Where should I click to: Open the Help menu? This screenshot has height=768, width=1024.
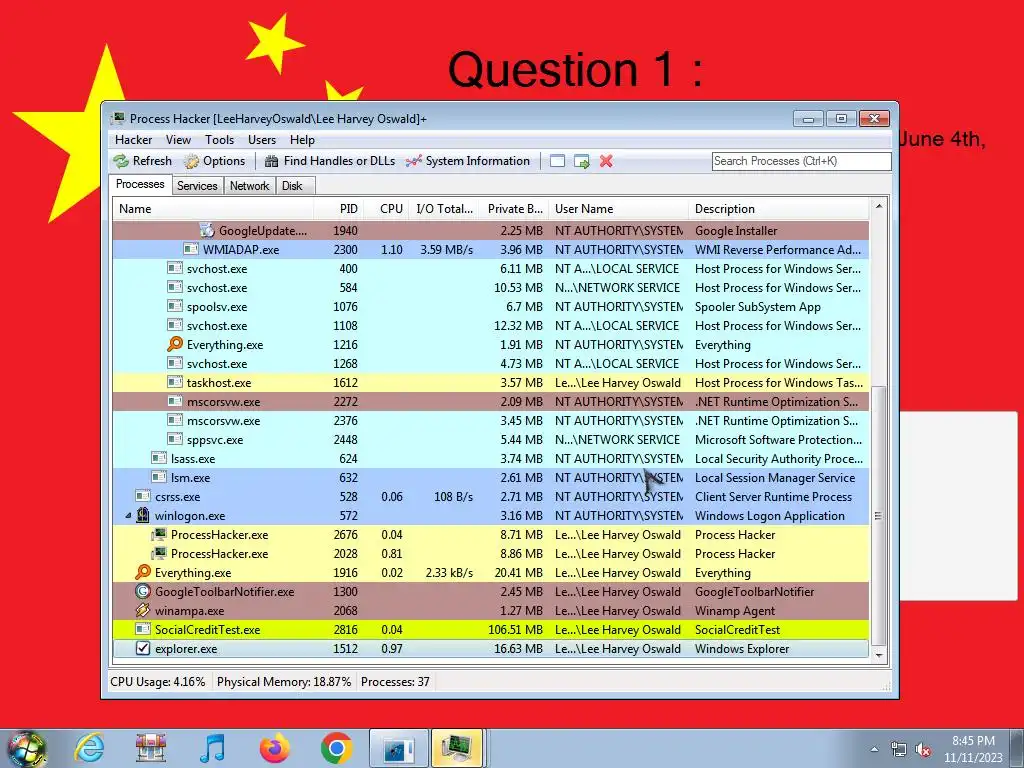pyautogui.click(x=302, y=140)
